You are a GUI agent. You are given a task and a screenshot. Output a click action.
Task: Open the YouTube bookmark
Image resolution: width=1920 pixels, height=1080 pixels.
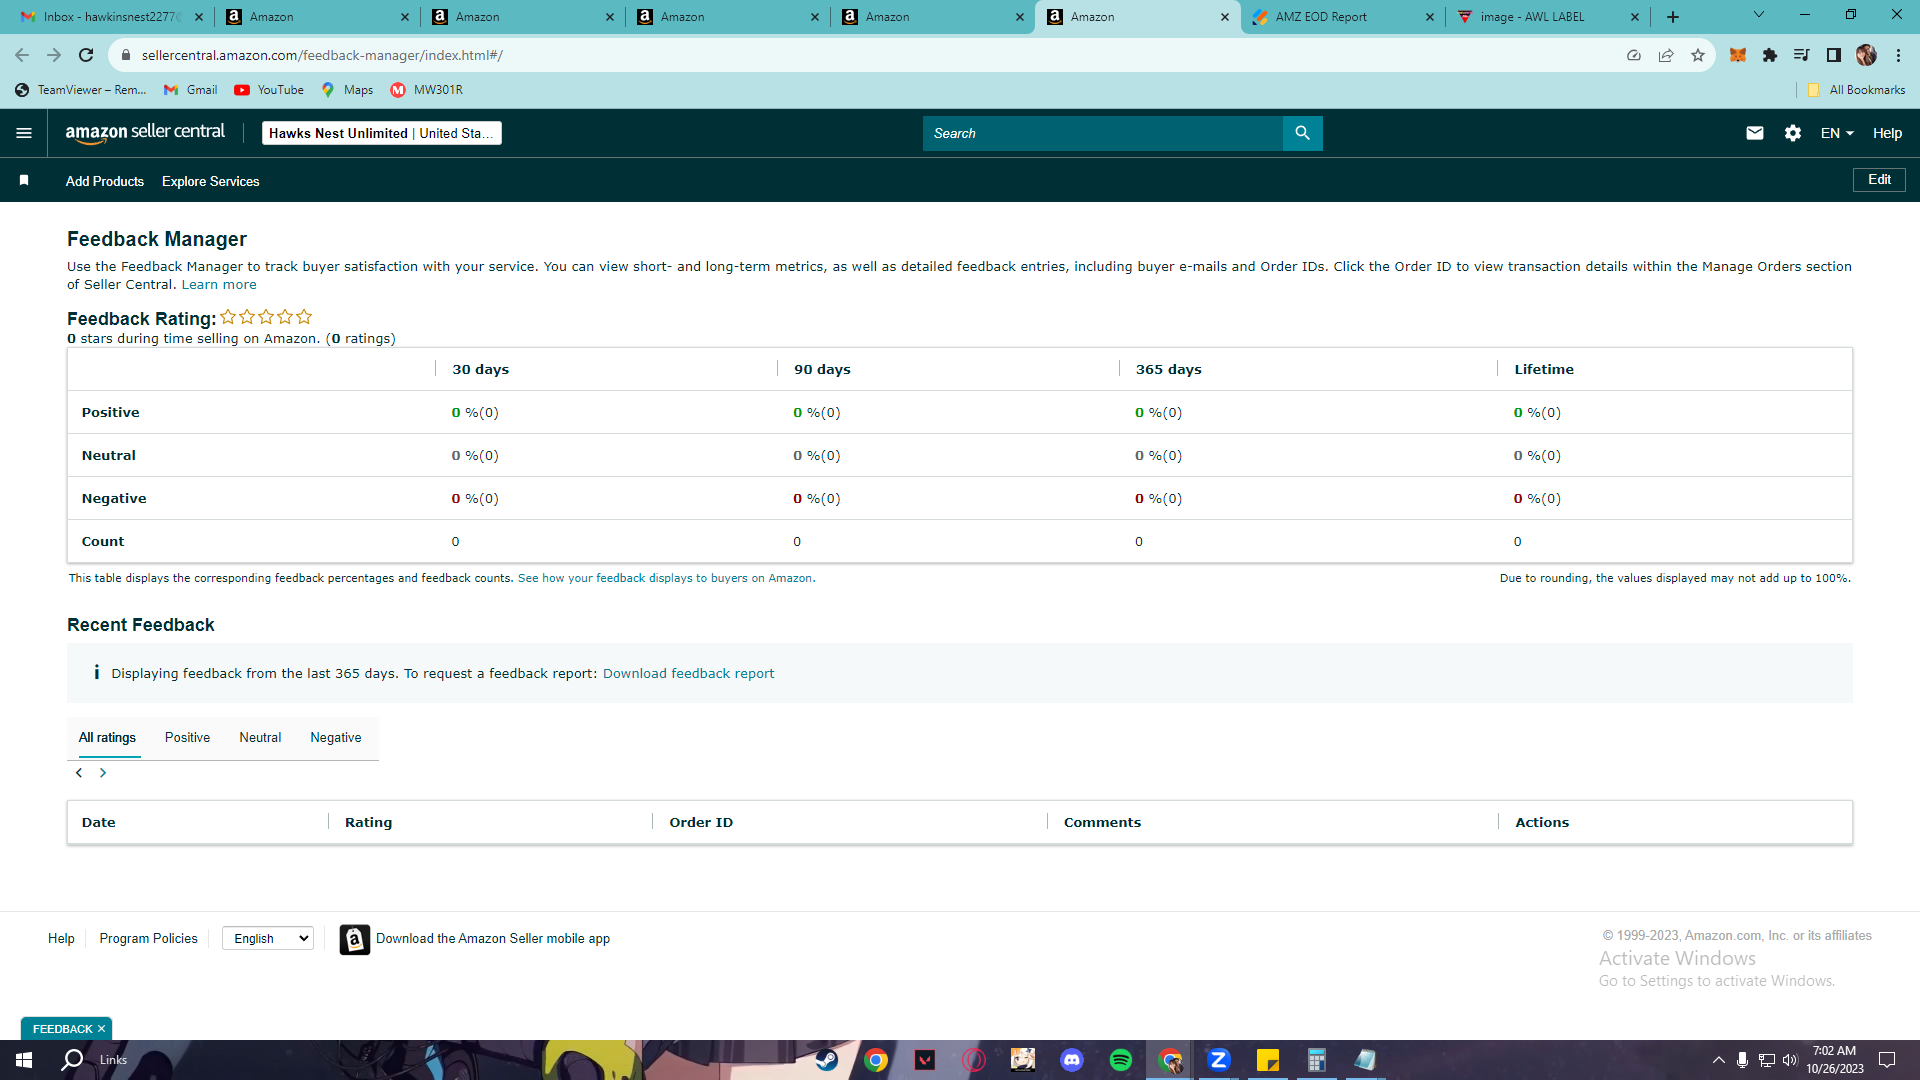click(x=269, y=90)
